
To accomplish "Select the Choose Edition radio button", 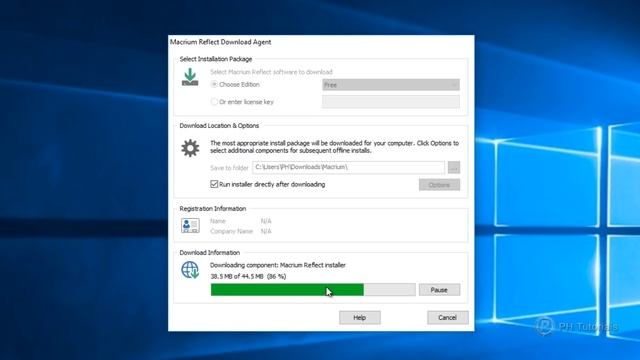I will 214,84.
